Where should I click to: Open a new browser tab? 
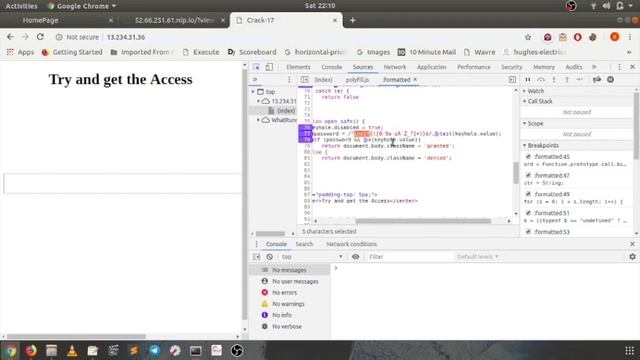coord(352,20)
